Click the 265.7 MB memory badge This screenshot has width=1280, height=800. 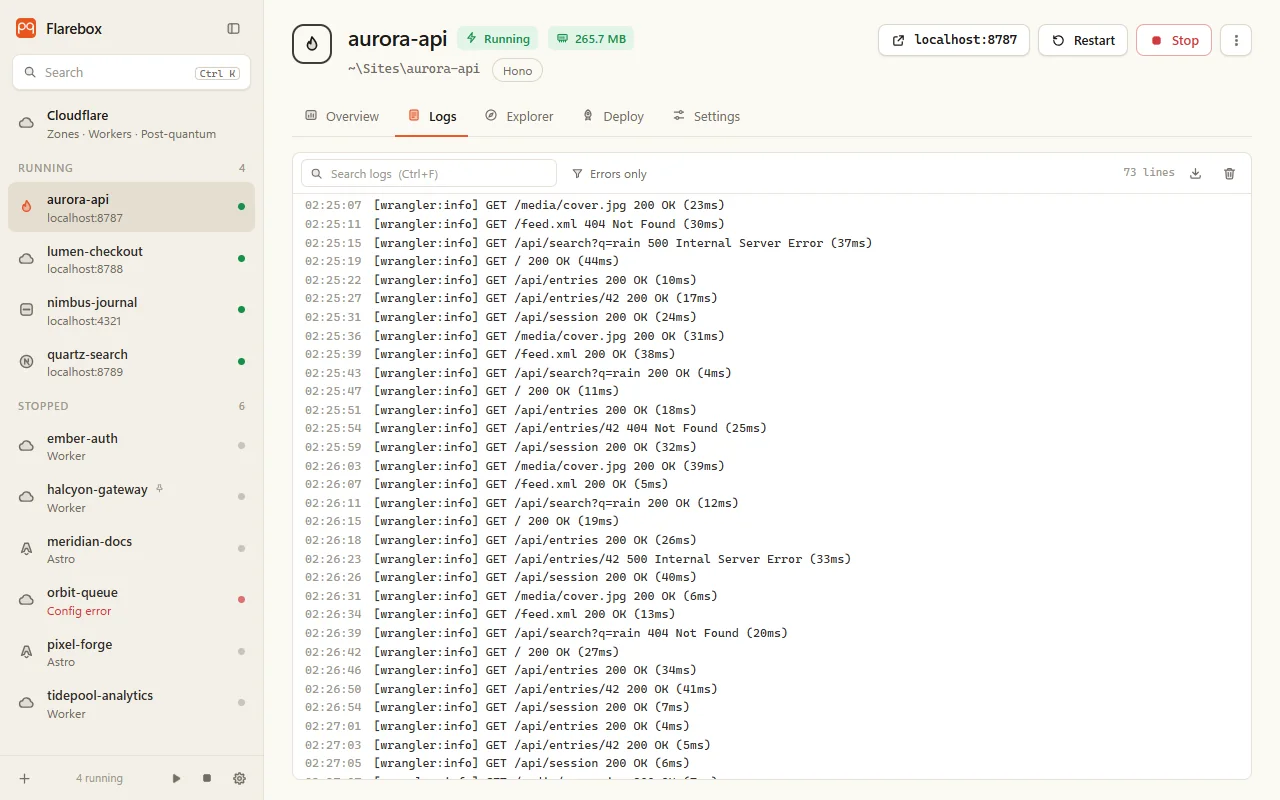tap(591, 39)
